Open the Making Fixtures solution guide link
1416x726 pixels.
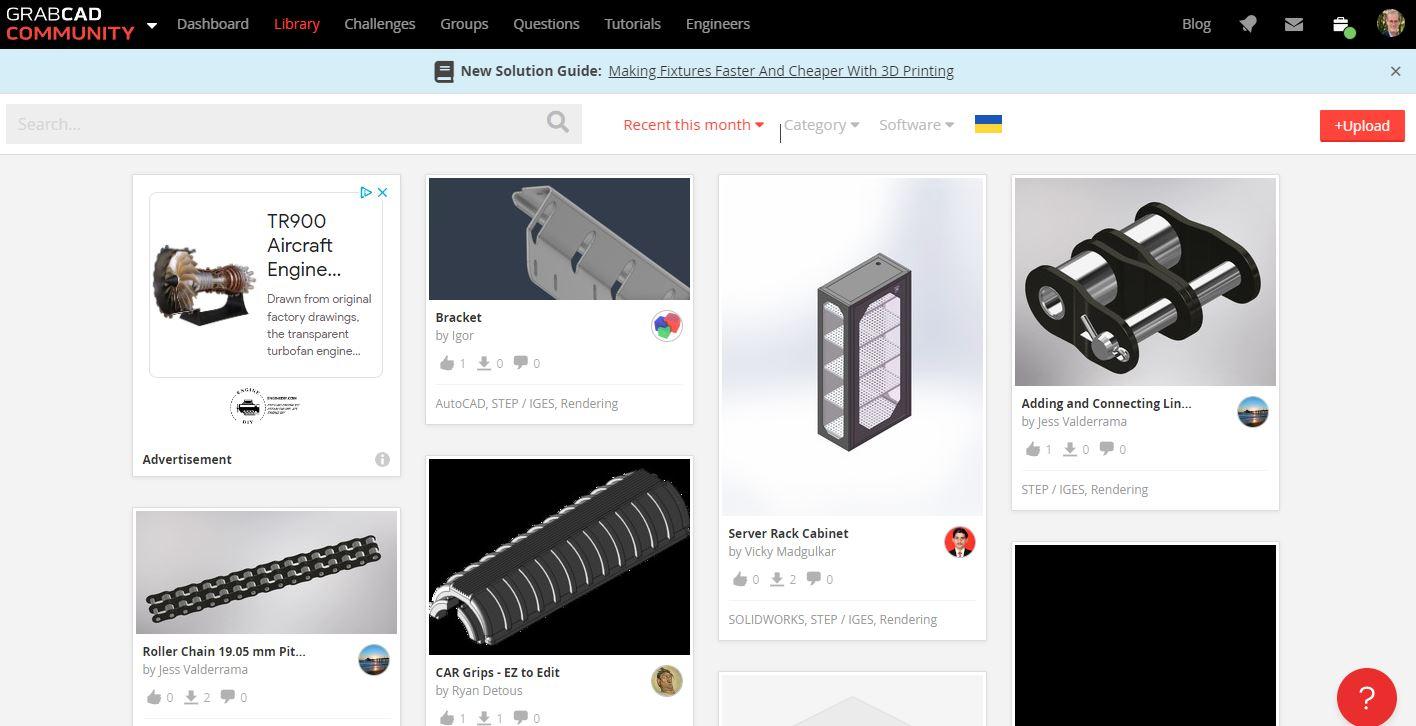coord(780,71)
